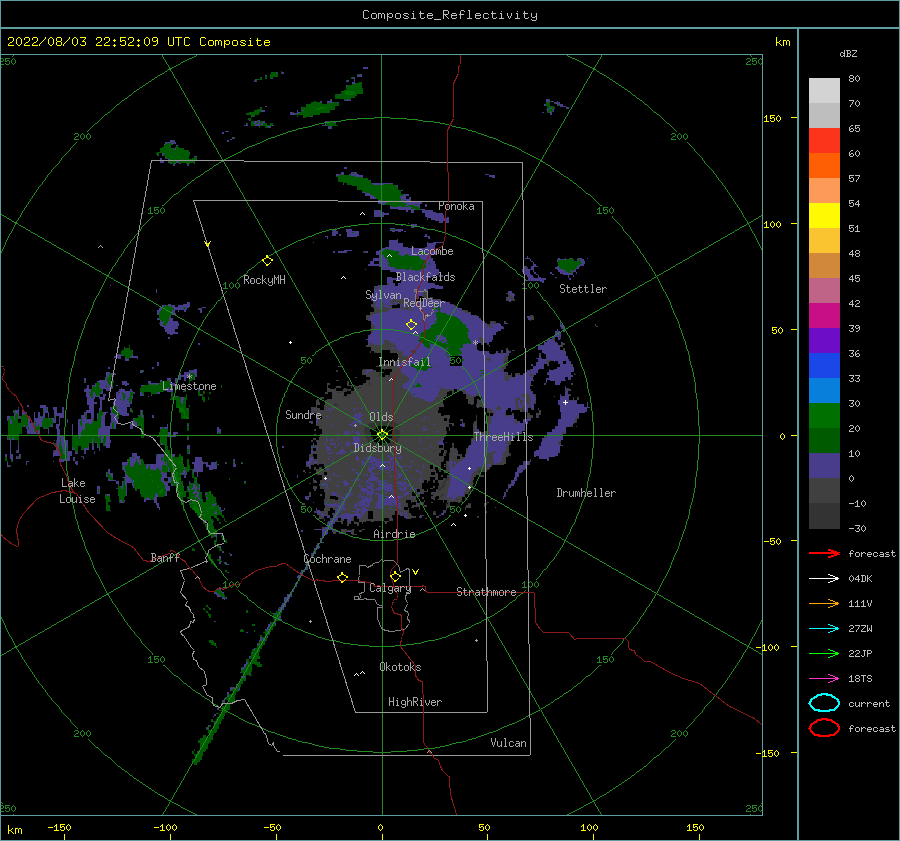Image resolution: width=900 pixels, height=841 pixels.
Task: Click the Banff label
Action: coord(165,557)
